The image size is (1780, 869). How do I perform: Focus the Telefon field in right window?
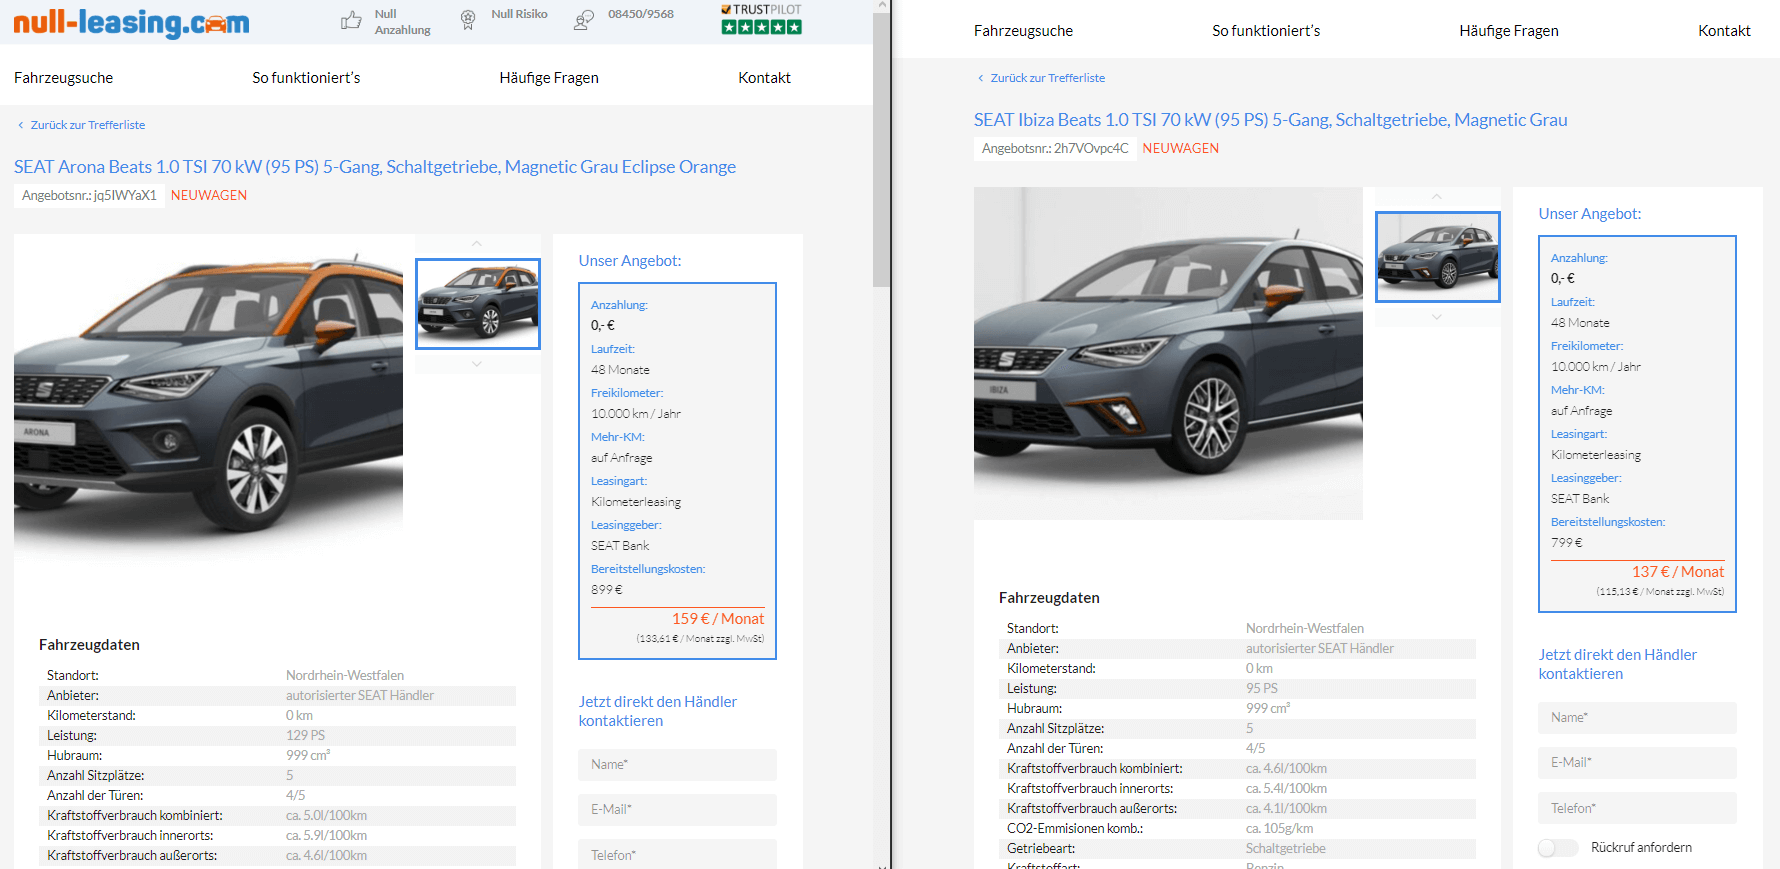click(1637, 808)
